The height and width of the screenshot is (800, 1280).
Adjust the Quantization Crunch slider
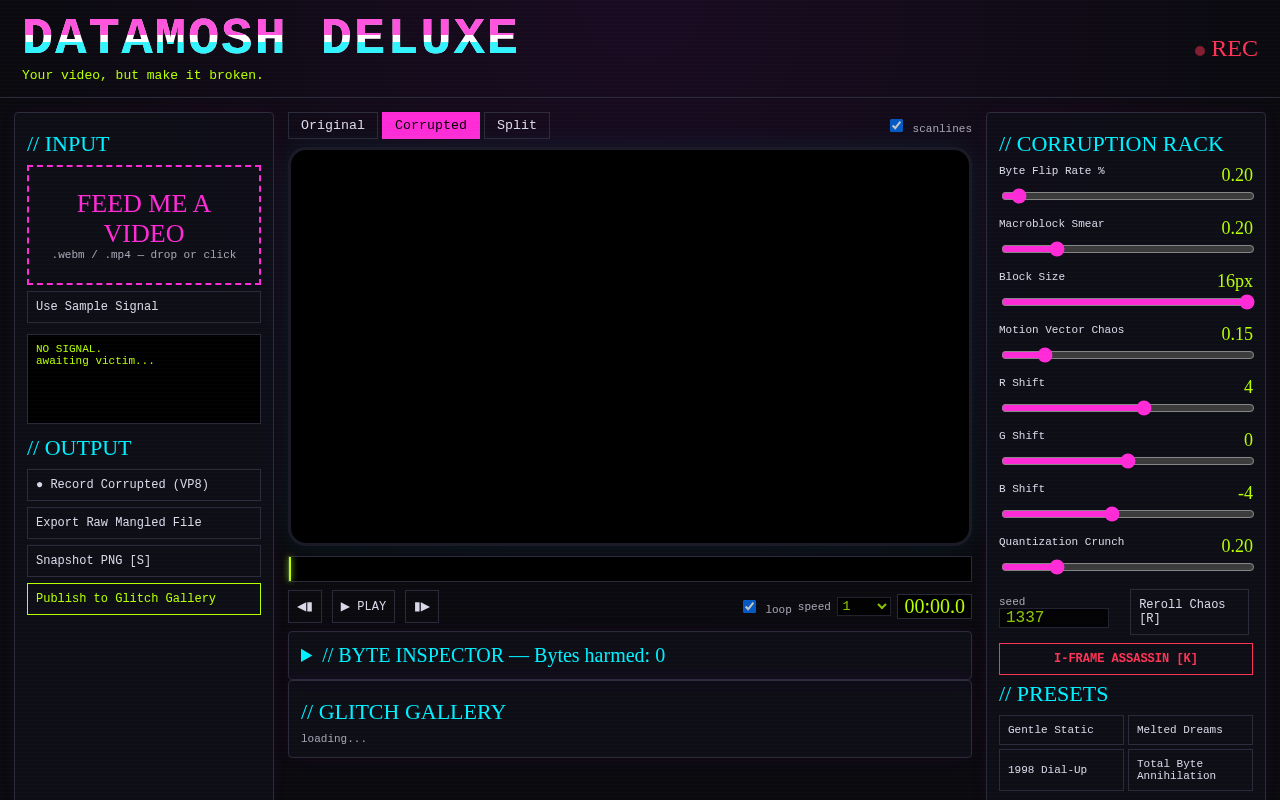(x=1128, y=567)
